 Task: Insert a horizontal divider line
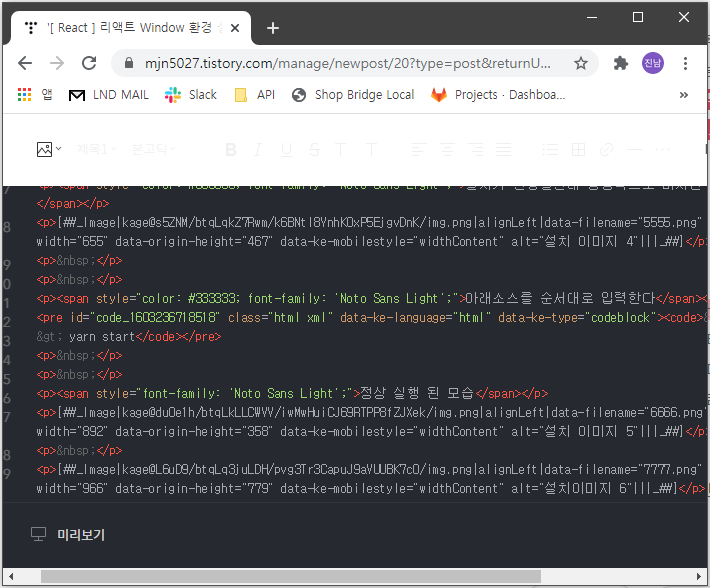tap(634, 149)
